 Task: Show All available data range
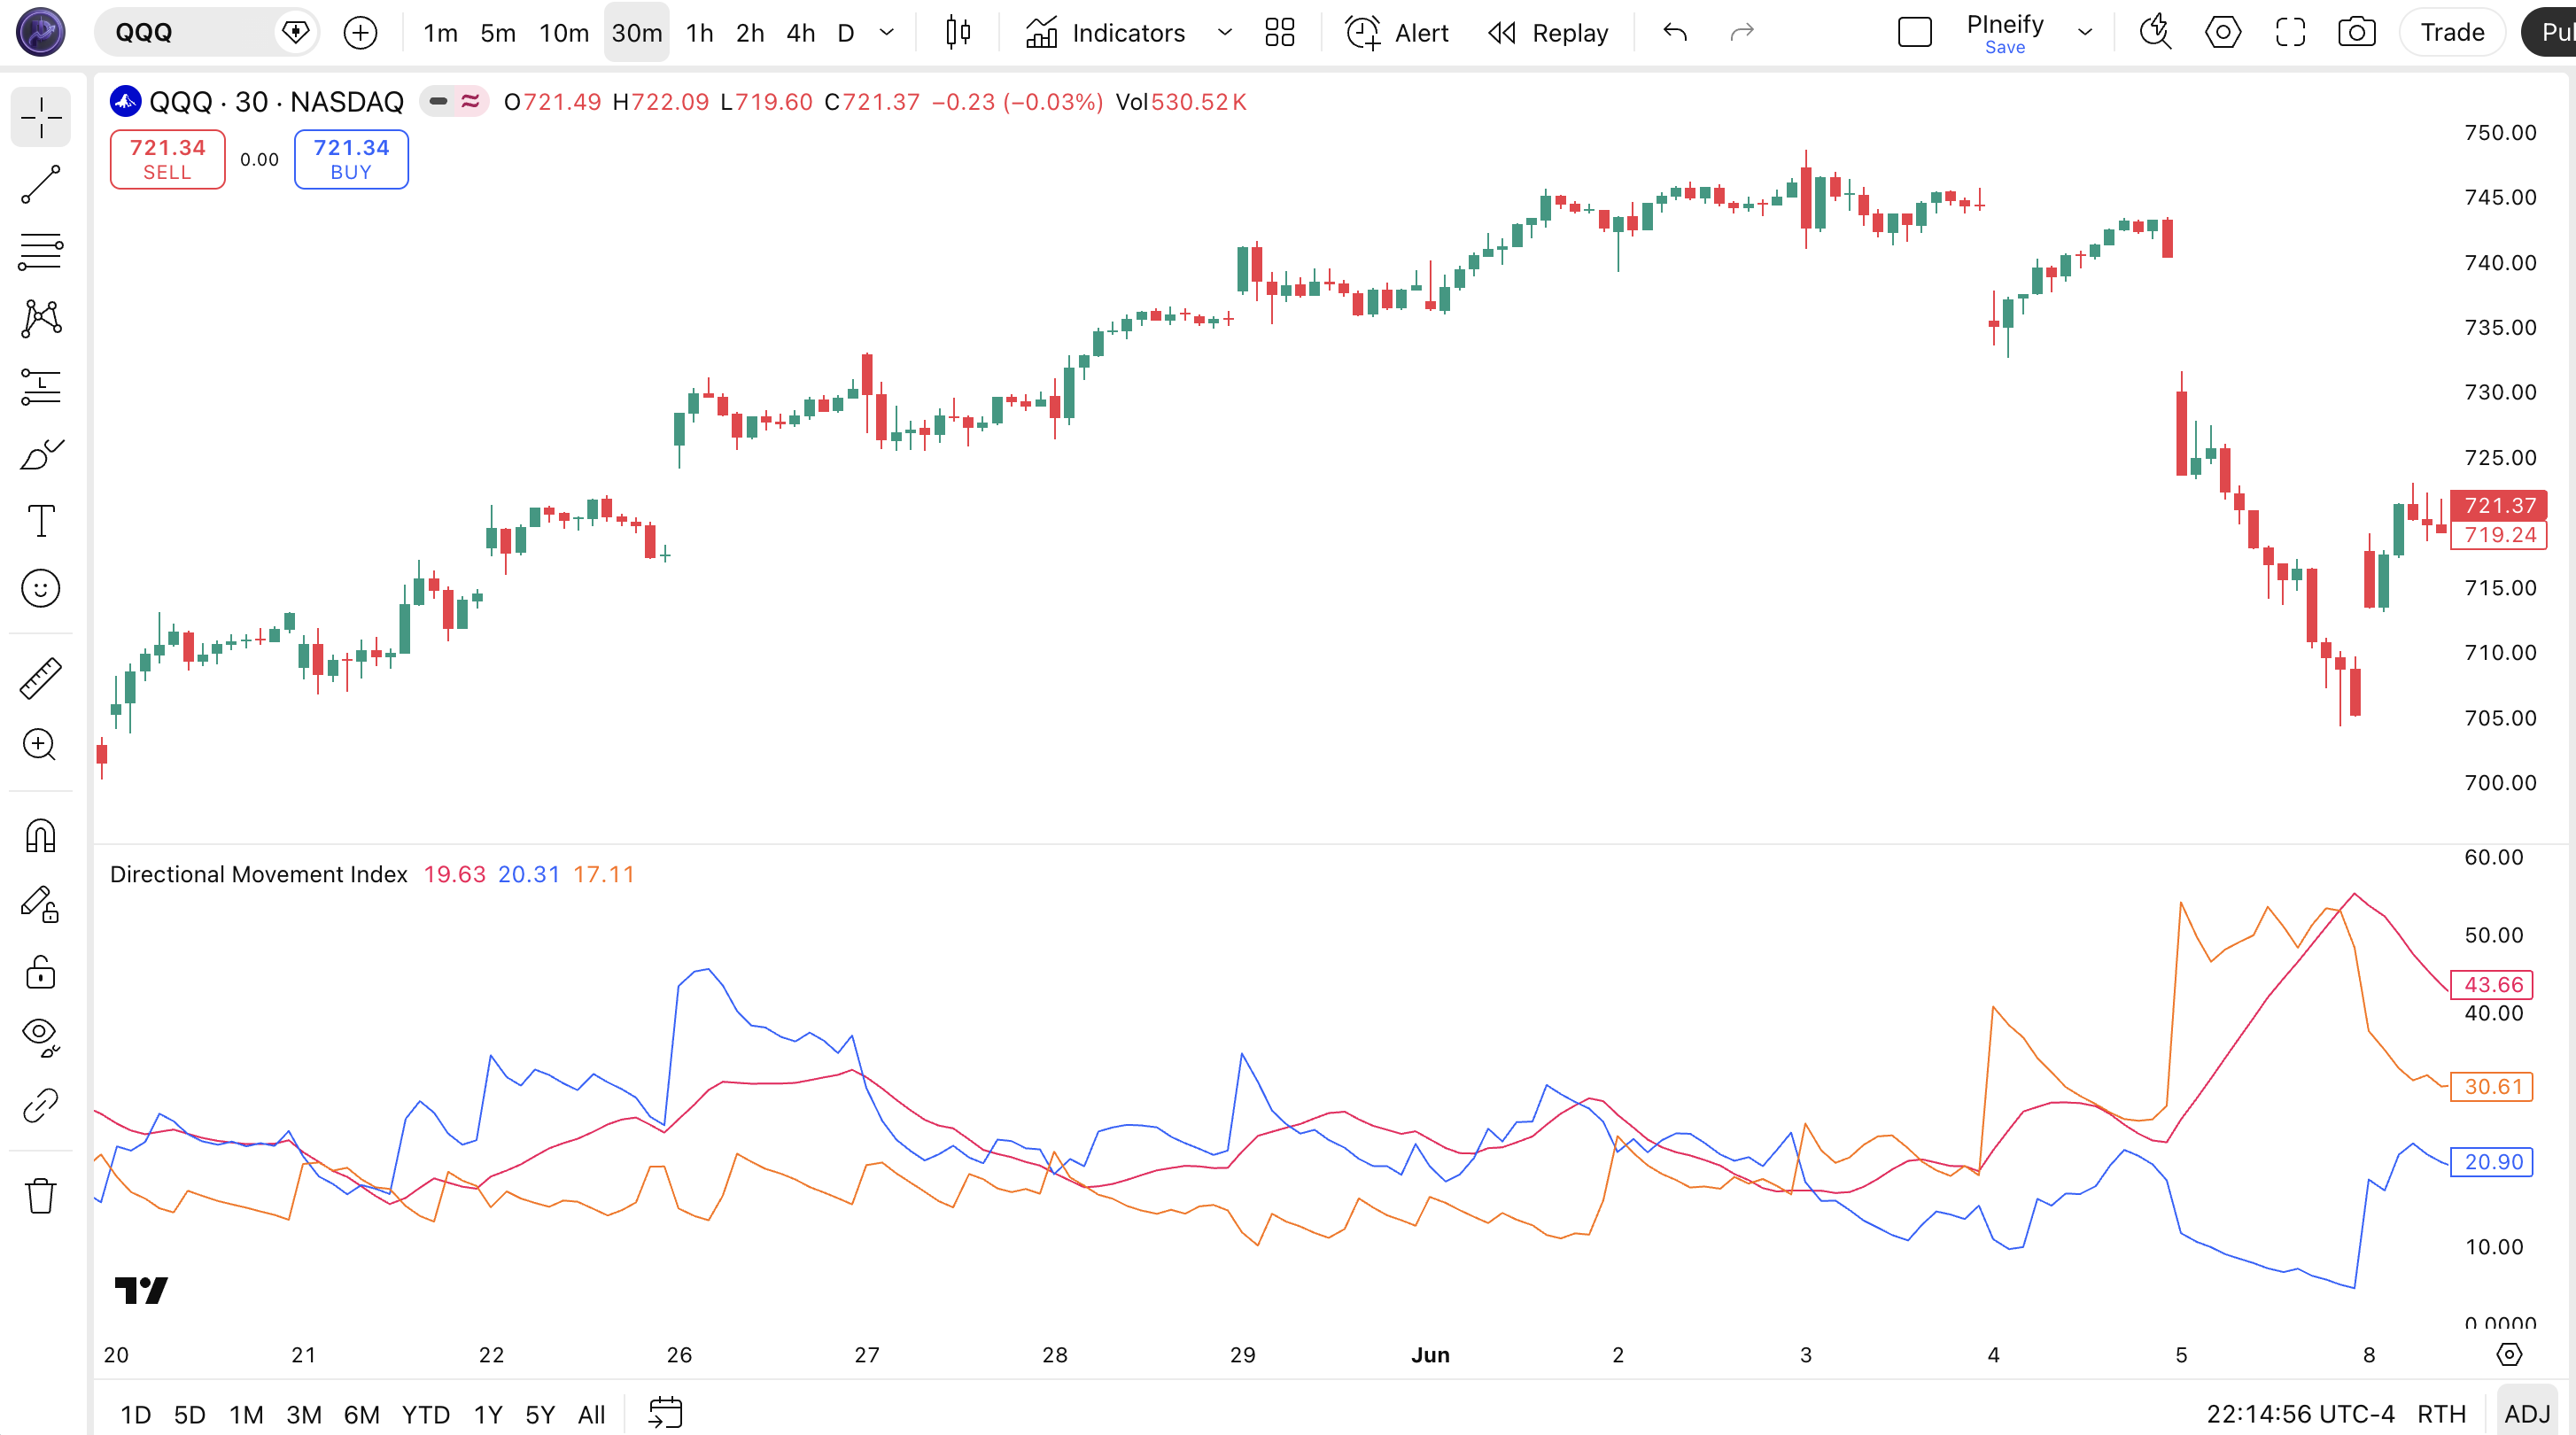click(x=592, y=1414)
